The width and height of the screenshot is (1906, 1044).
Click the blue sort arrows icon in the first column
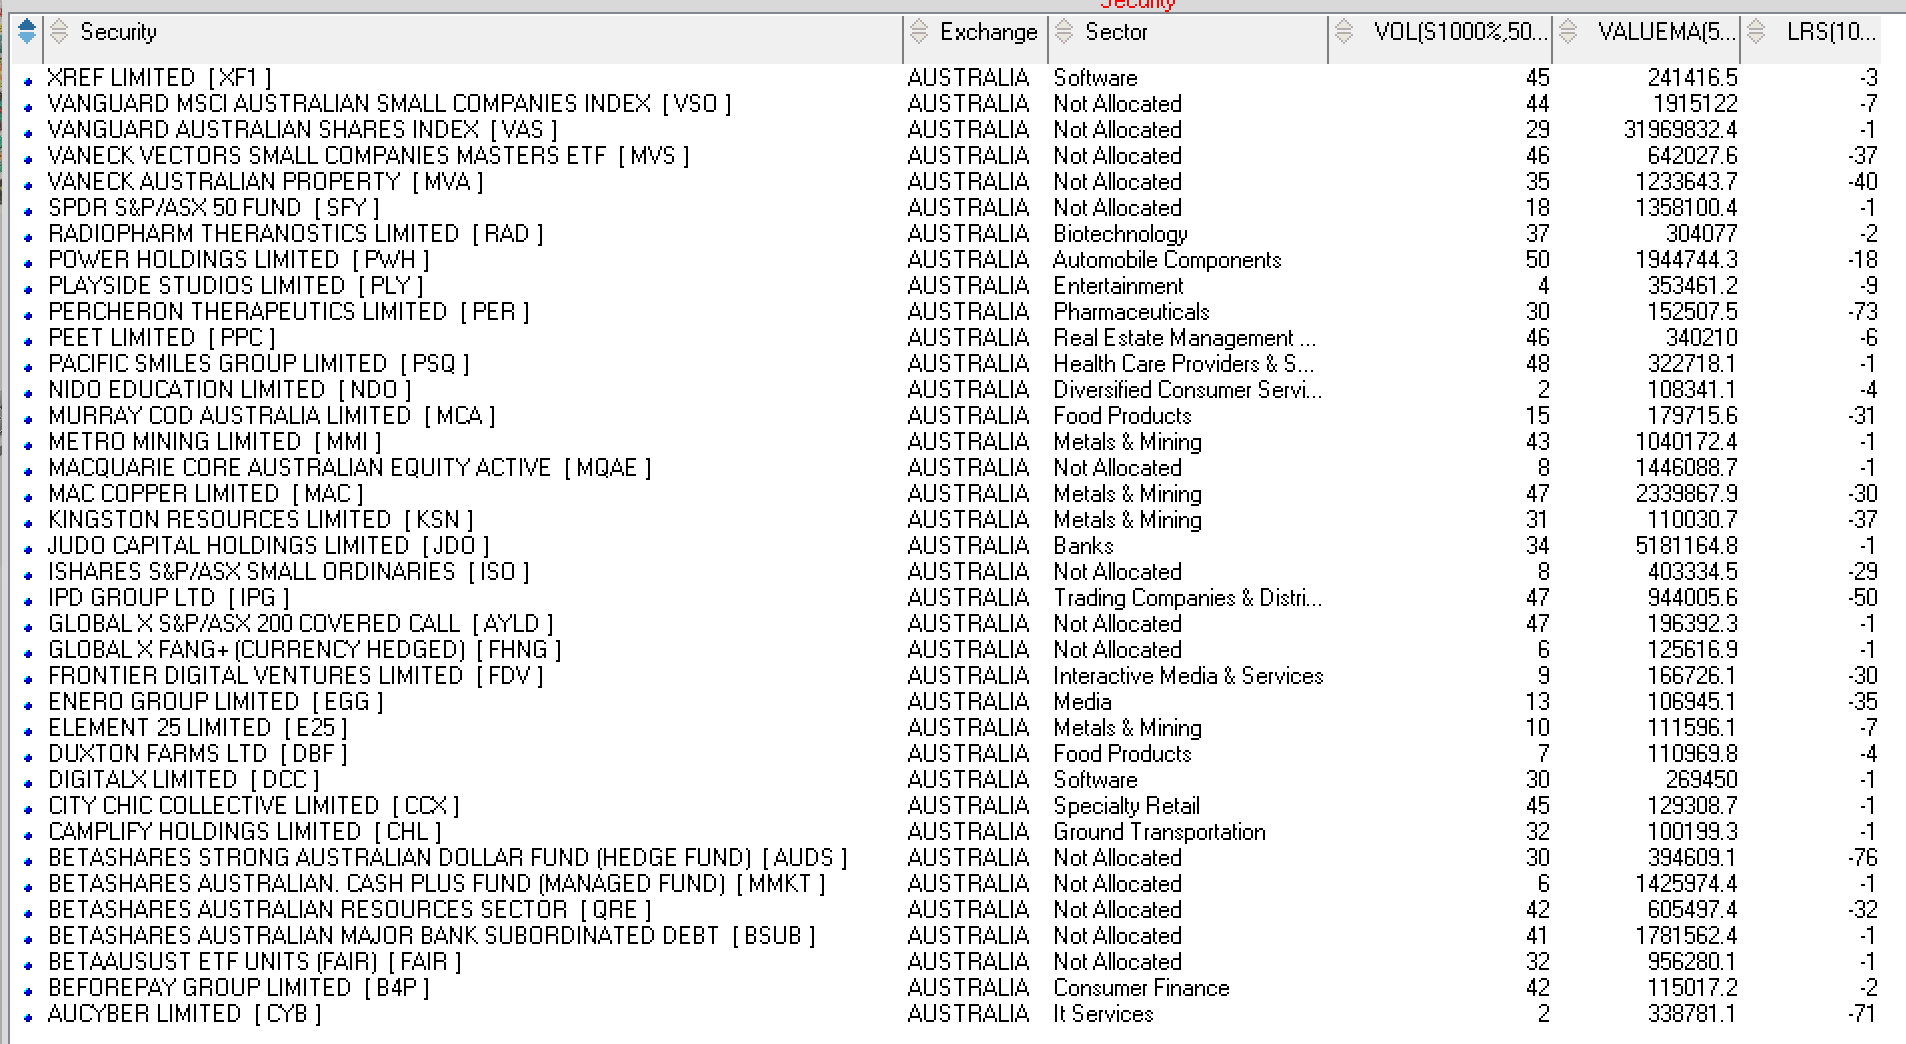(x=27, y=32)
